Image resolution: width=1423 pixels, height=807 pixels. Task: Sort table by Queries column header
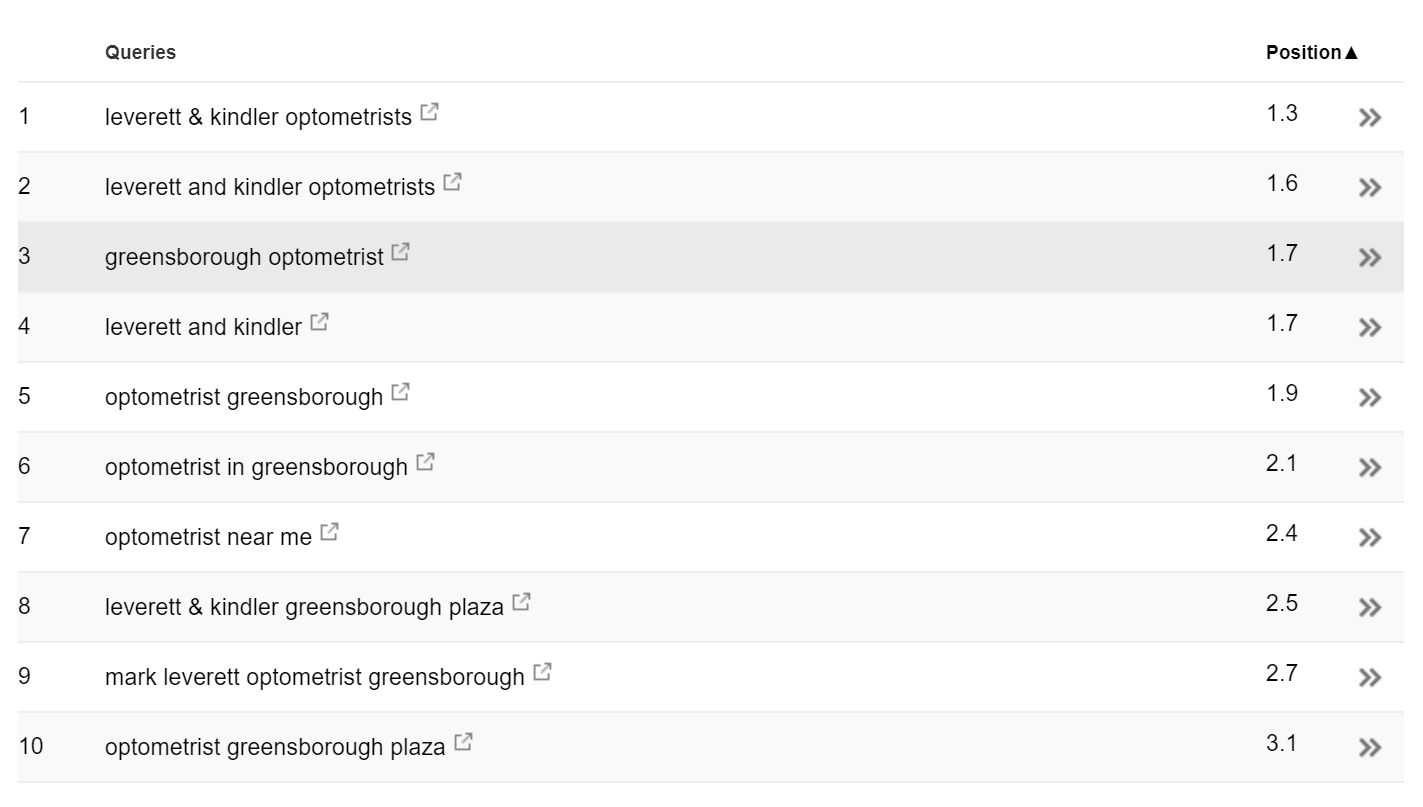pos(140,52)
